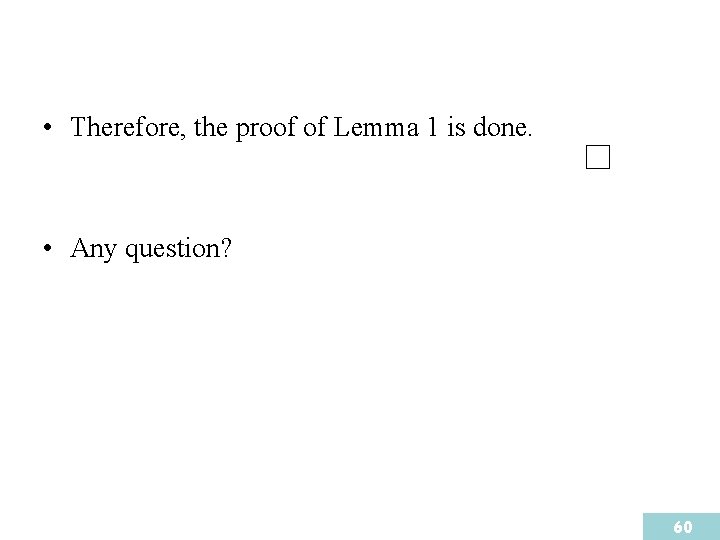
Task: Select the slide number 60
Action: (683, 527)
